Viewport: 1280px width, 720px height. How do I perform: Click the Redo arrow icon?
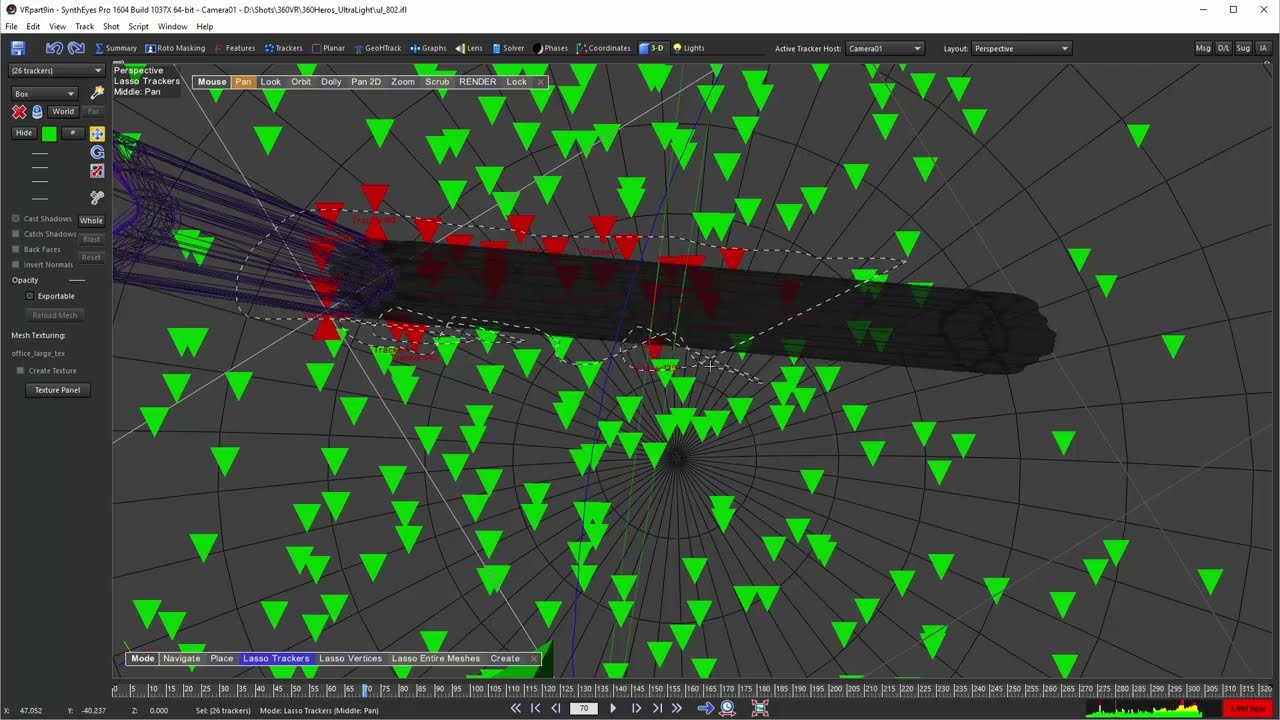[x=76, y=48]
